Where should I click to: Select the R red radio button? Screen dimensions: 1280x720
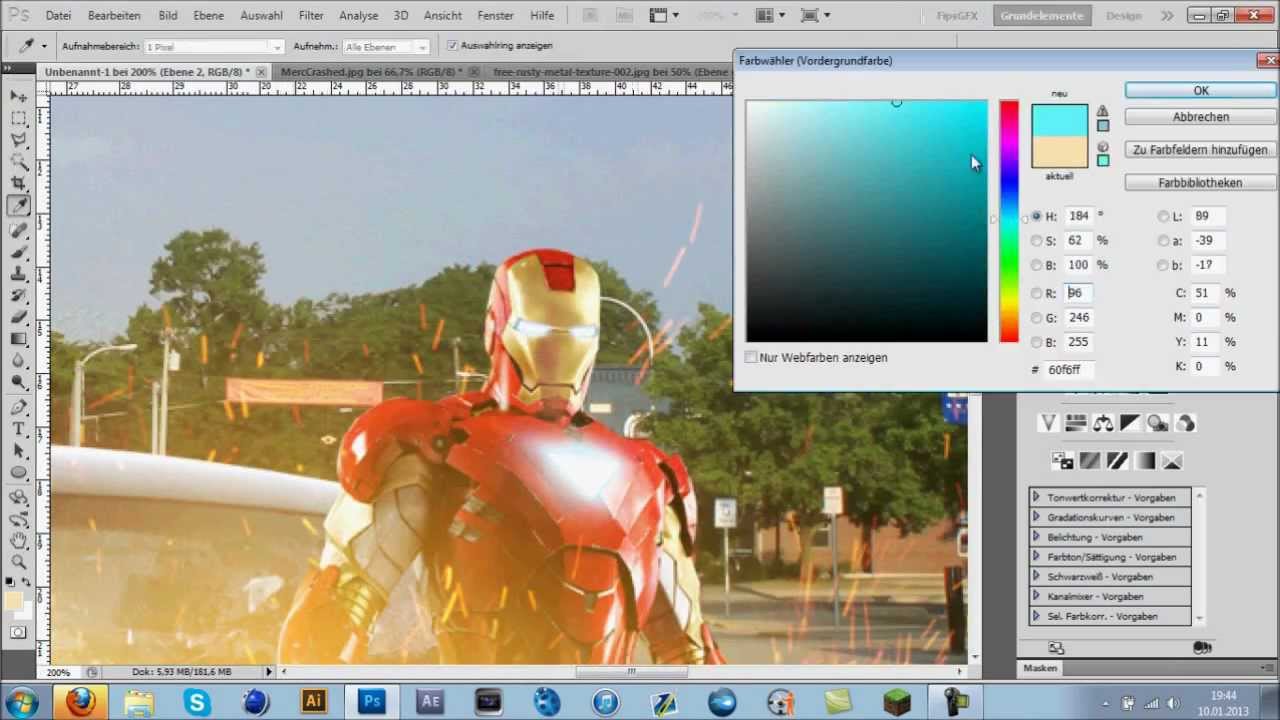1036,293
